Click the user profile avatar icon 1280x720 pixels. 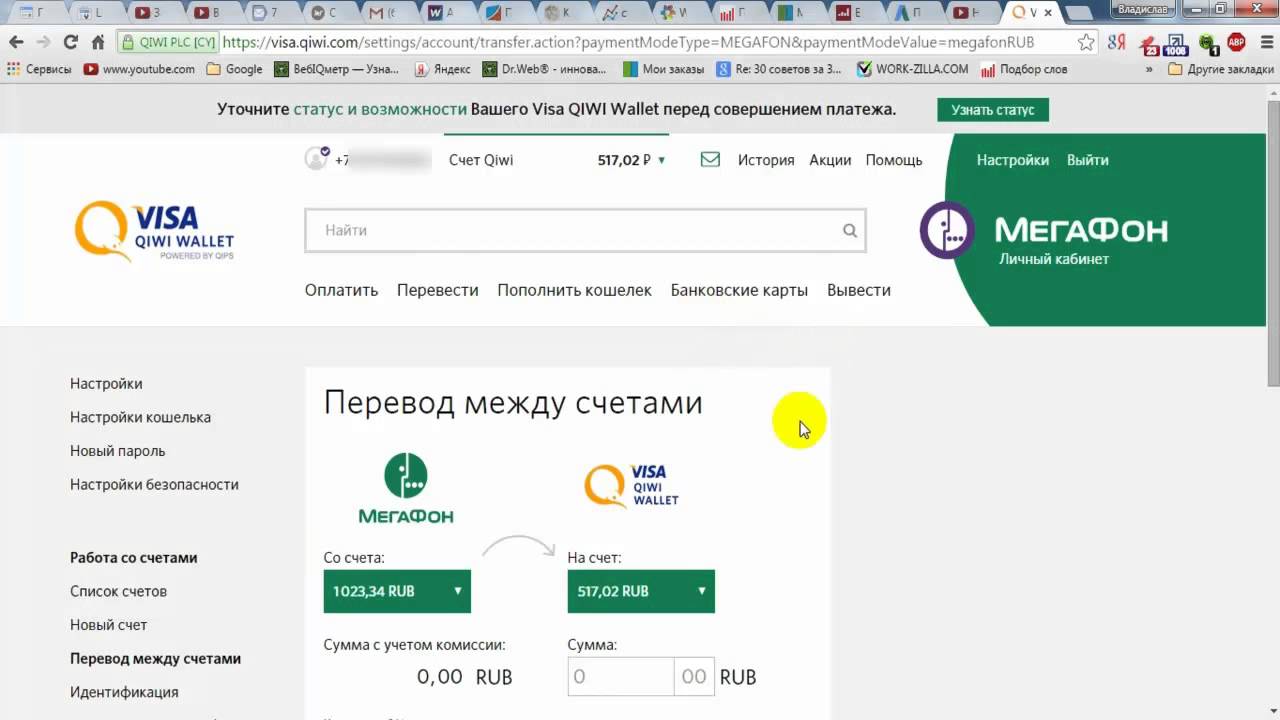pos(316,159)
